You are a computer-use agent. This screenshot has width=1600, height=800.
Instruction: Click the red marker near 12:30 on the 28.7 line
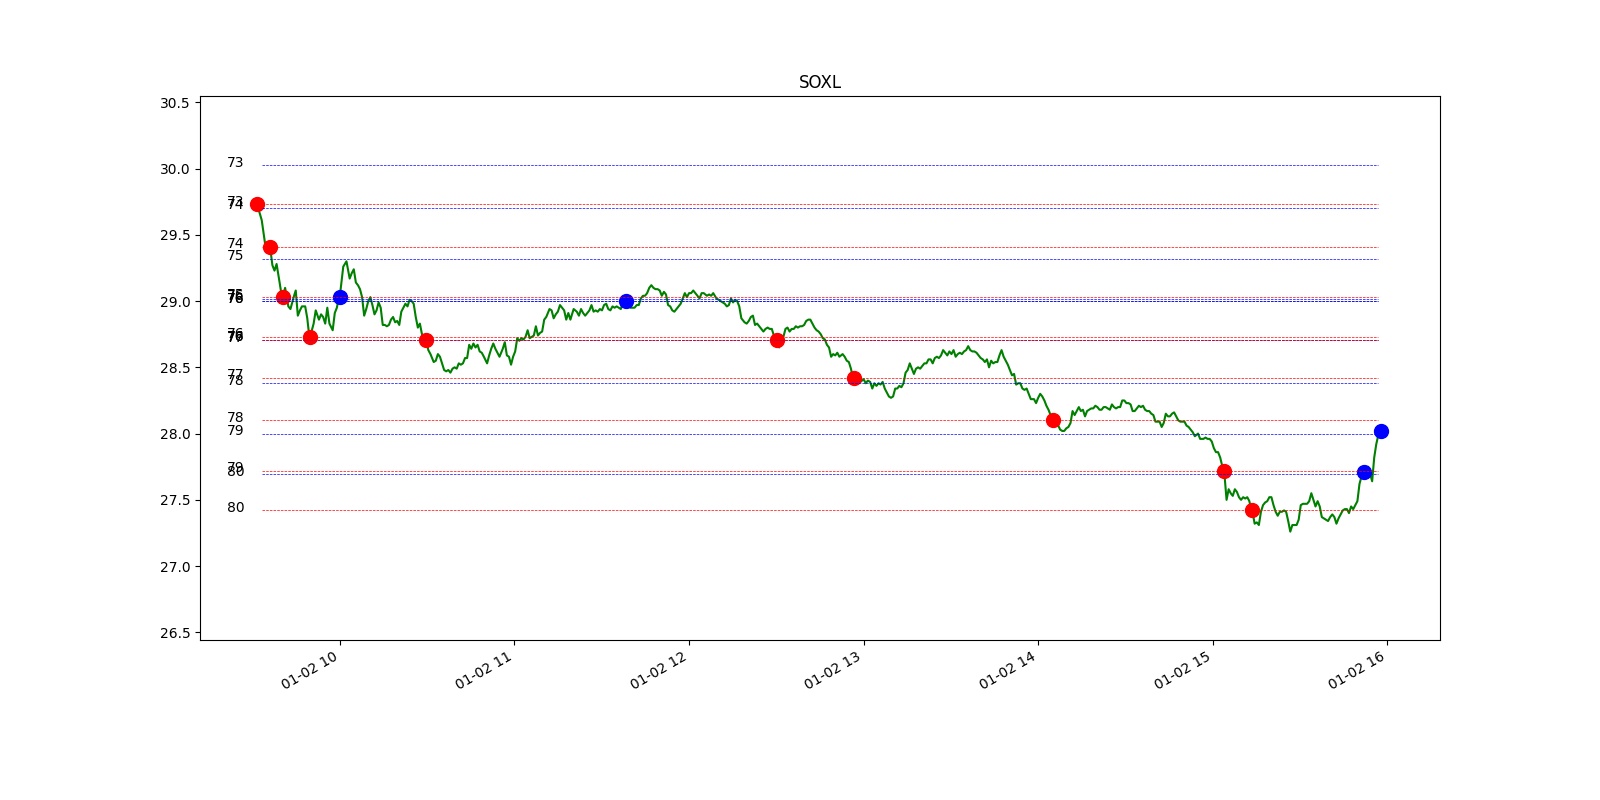(x=777, y=340)
